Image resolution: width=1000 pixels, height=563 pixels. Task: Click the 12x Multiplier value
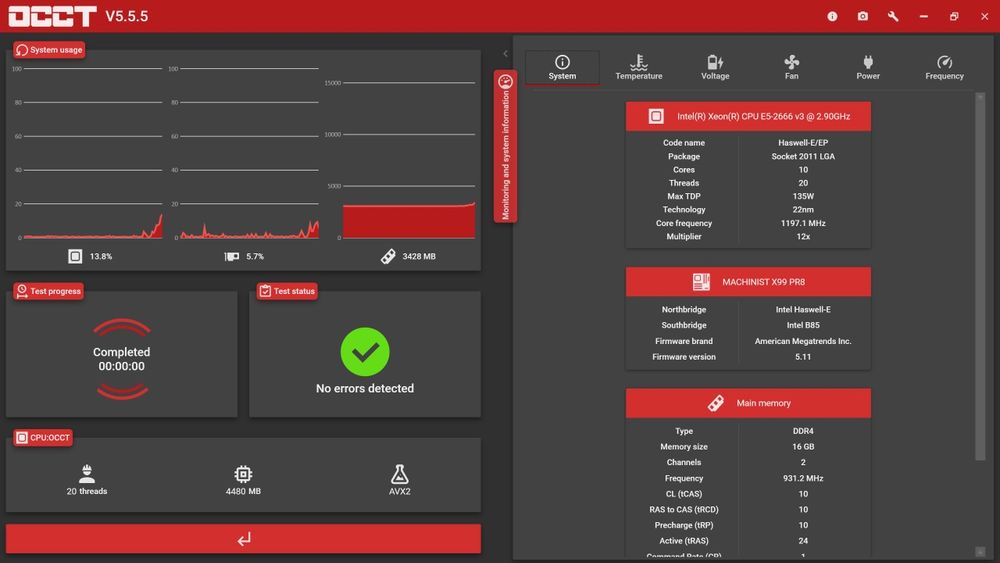coord(803,237)
